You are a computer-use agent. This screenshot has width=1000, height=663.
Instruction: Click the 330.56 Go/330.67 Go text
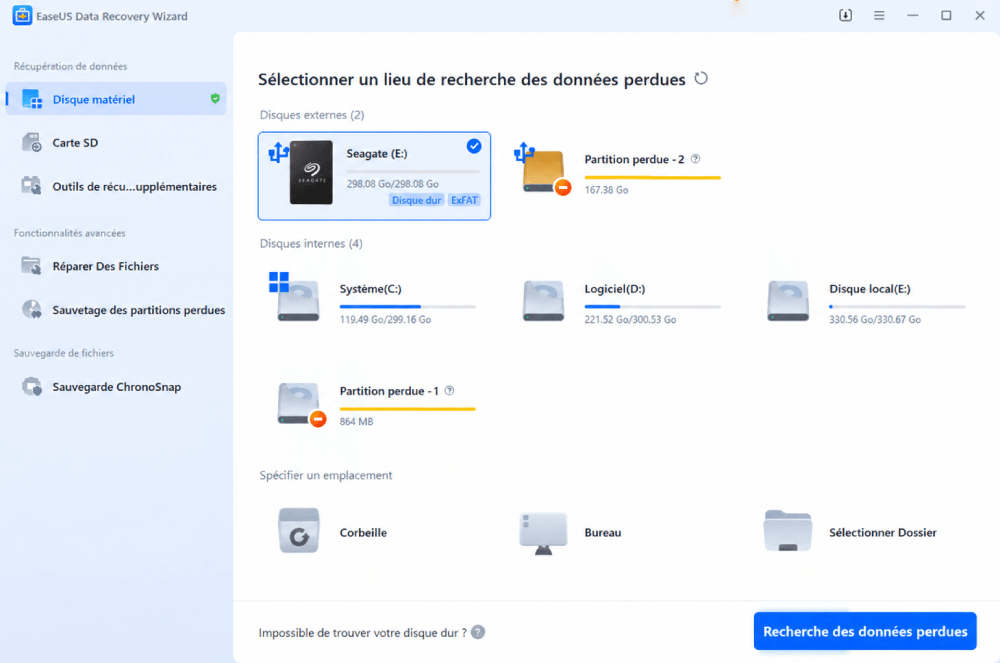click(875, 319)
